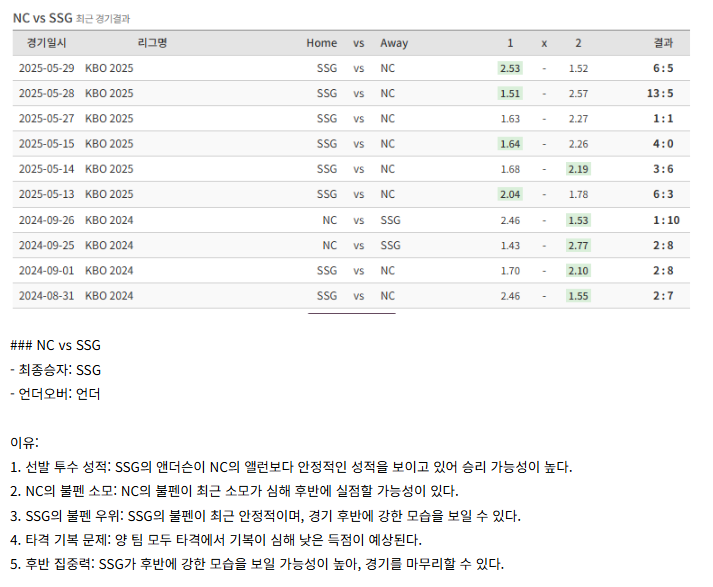Click the 리그명 column header

tap(152, 43)
